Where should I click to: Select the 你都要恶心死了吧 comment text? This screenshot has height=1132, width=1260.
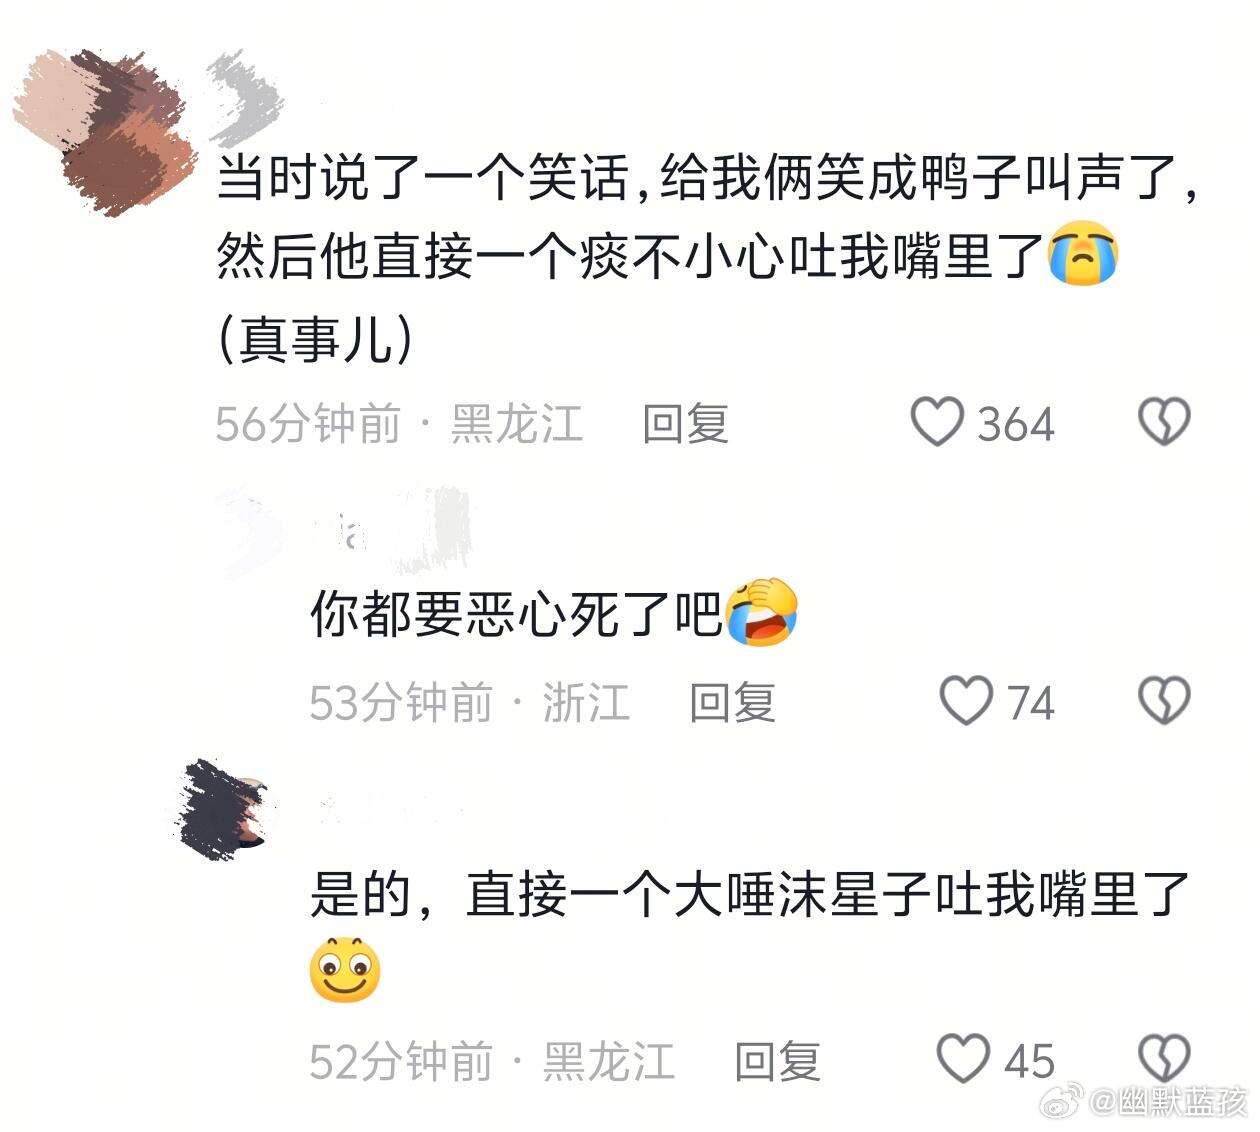[x=516, y=613]
